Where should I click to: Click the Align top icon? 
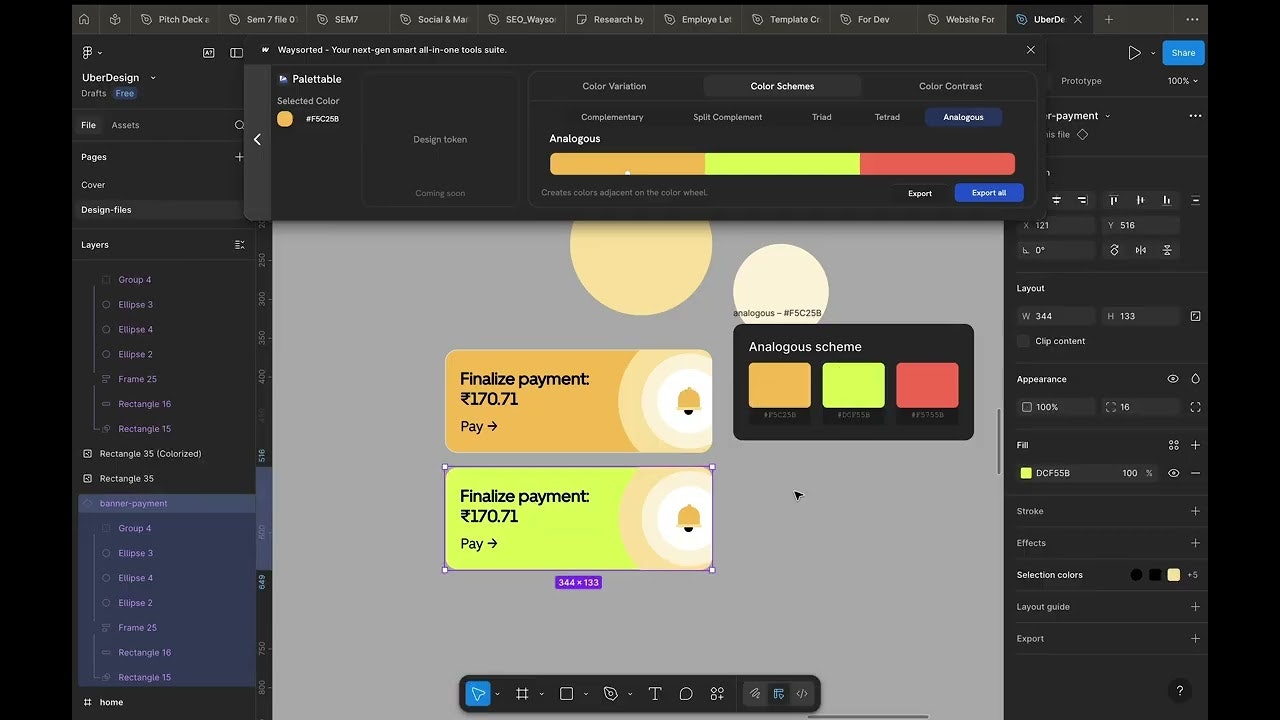tap(1114, 200)
